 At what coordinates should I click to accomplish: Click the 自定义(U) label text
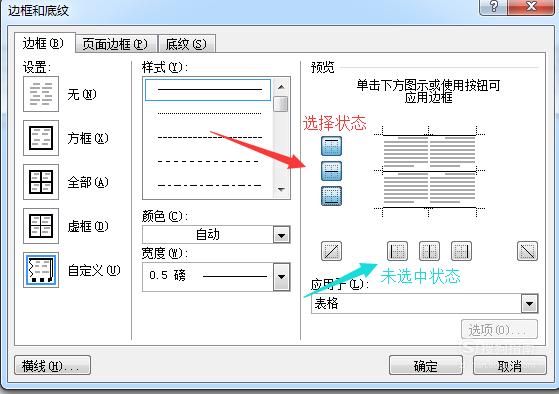click(94, 270)
